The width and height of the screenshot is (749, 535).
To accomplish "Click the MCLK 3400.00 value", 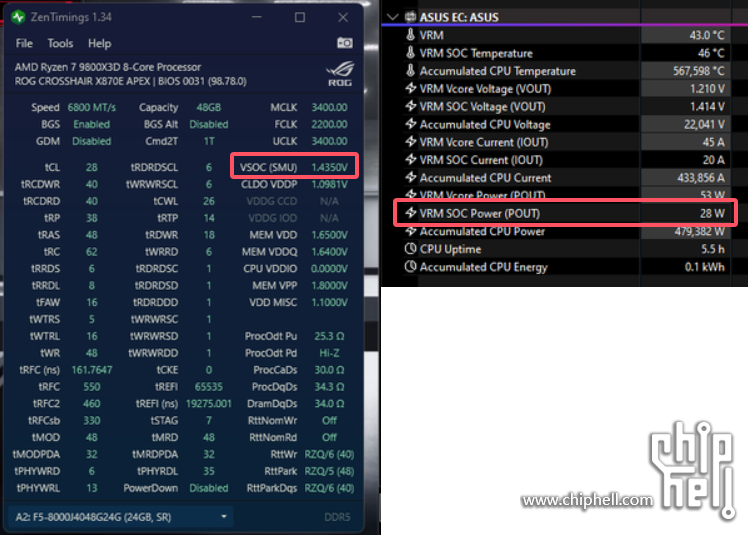I will tap(329, 107).
